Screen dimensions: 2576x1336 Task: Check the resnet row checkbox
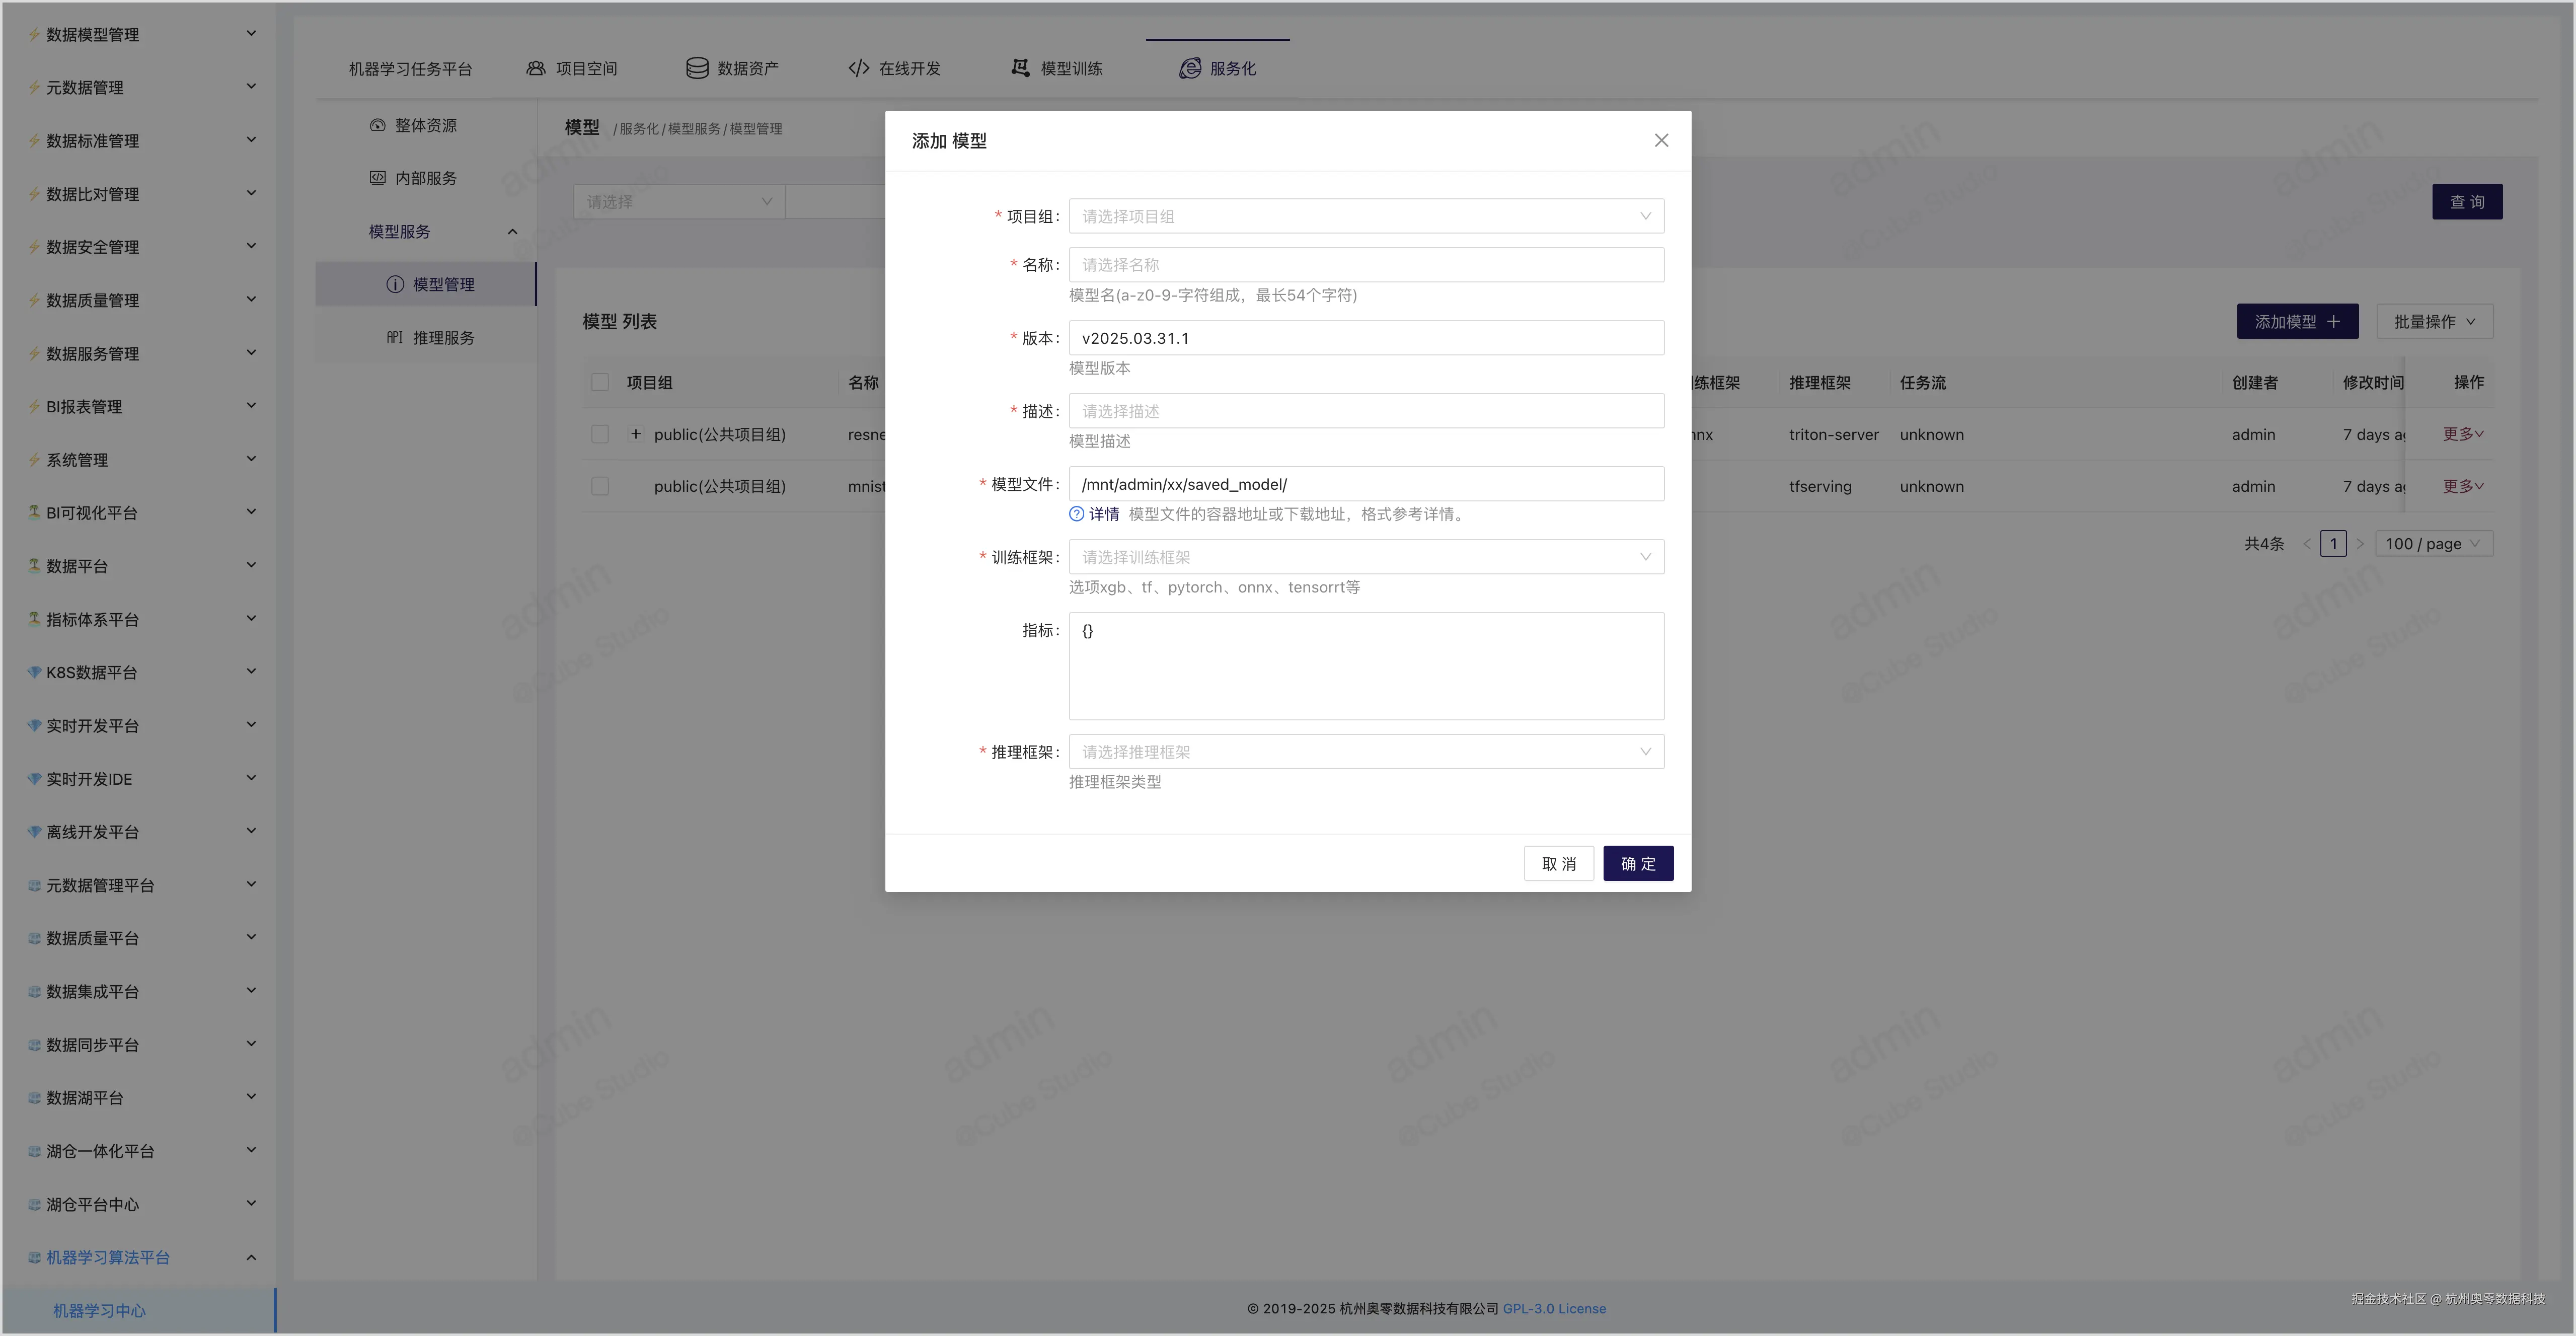pos(600,434)
